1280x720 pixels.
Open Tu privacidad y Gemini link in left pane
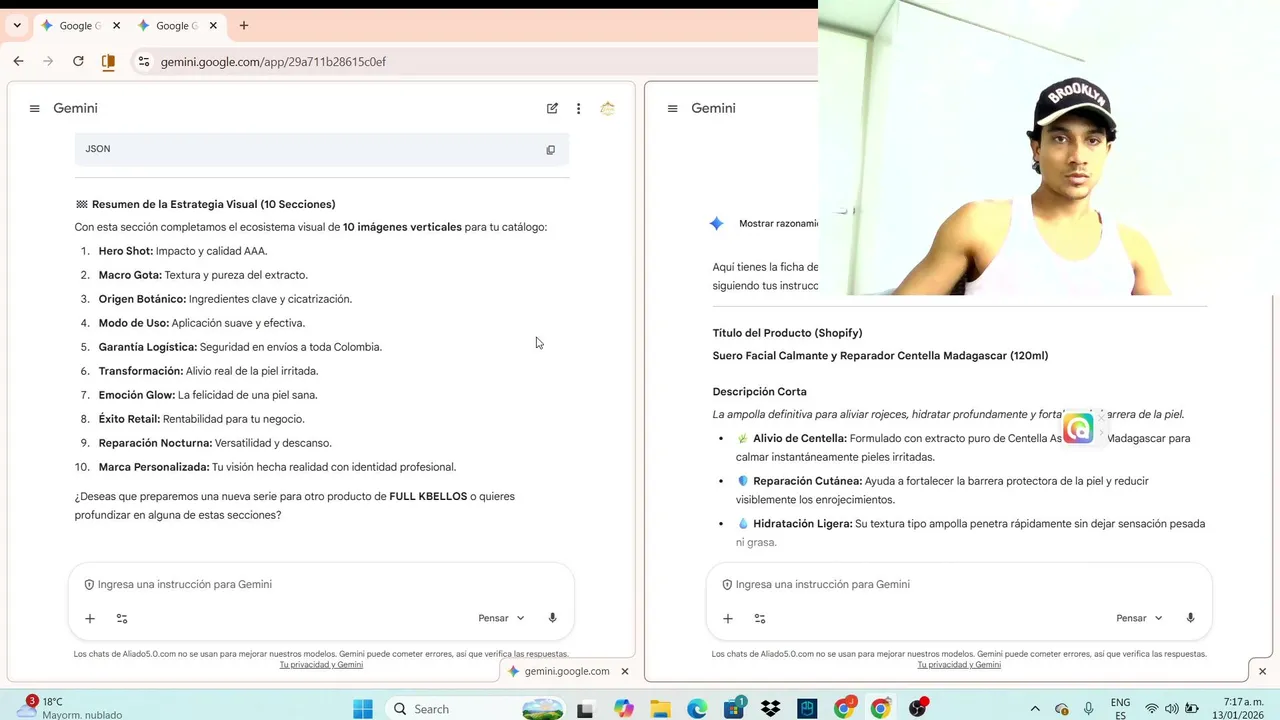click(321, 665)
